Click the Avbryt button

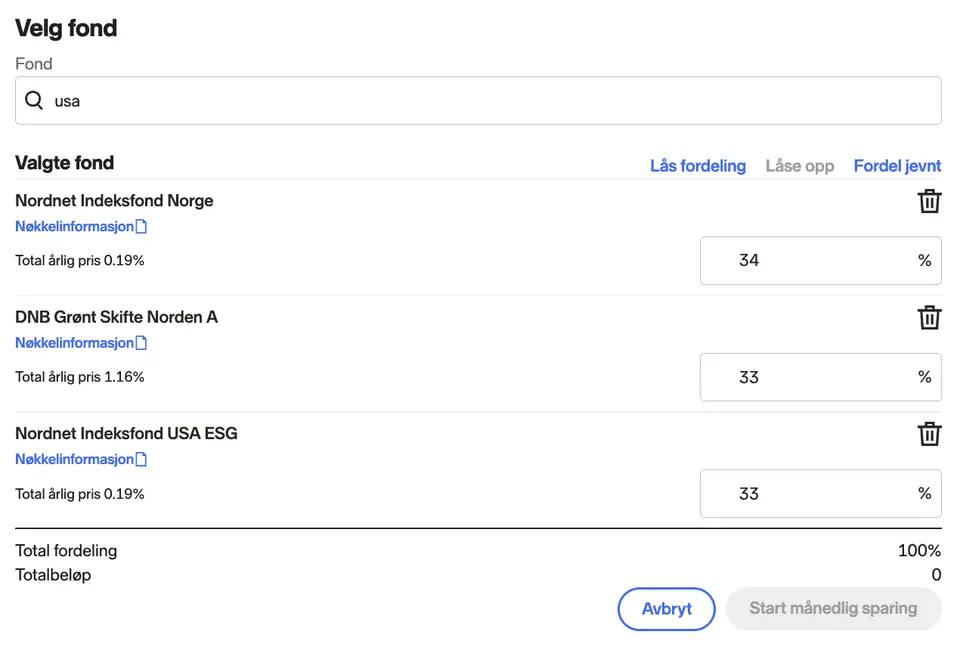point(666,609)
